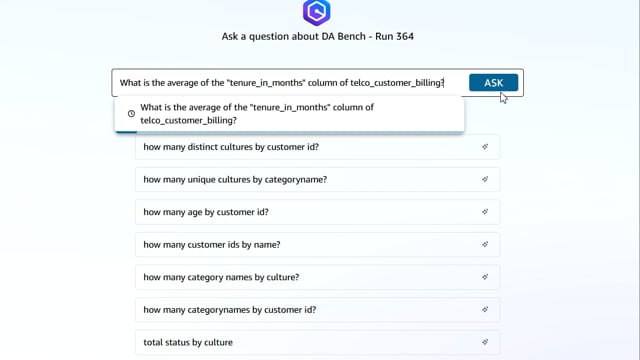This screenshot has width=640, height=360.
Task: Click sparkle icon beside customer ids by name
Action: pyautogui.click(x=485, y=244)
